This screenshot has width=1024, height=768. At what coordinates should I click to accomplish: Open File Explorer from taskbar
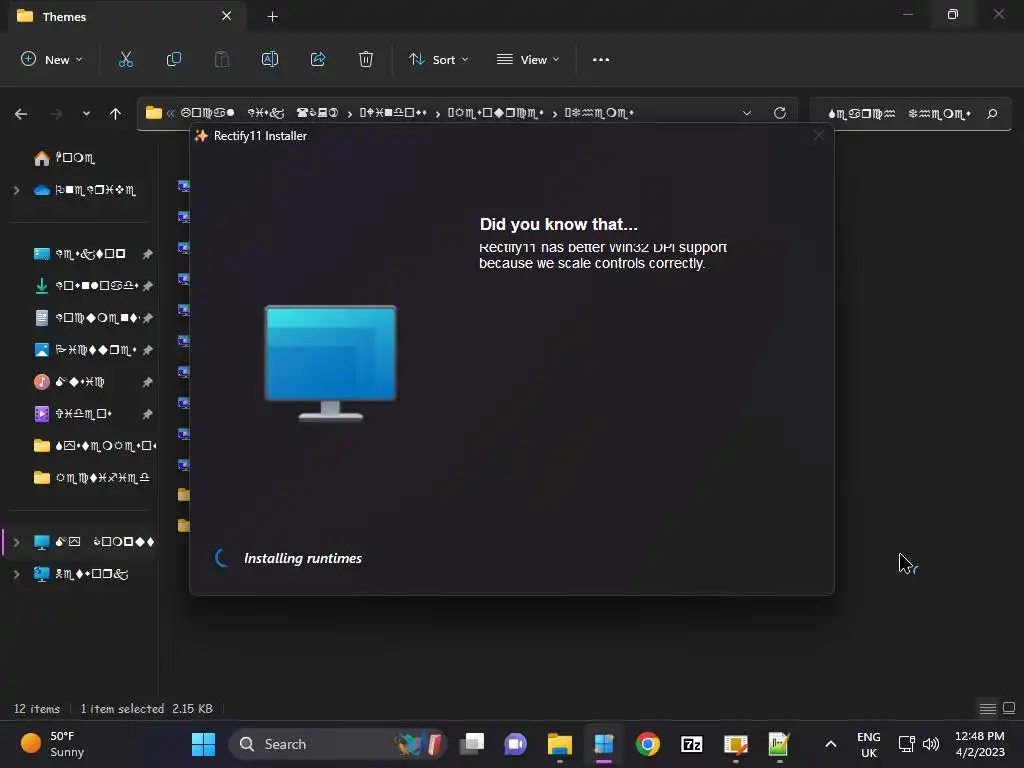pos(560,744)
